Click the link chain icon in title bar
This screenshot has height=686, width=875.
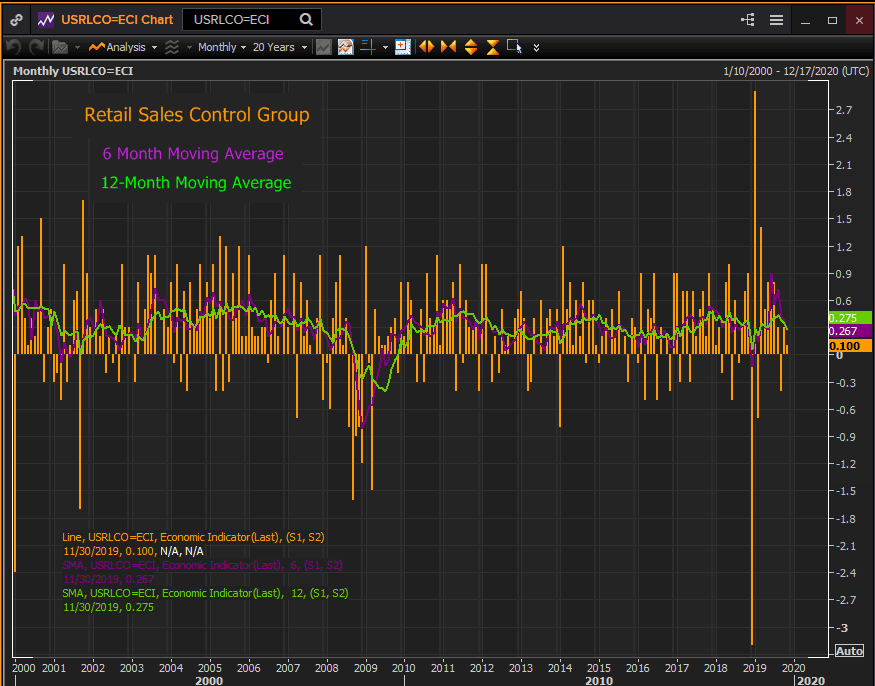tap(17, 19)
